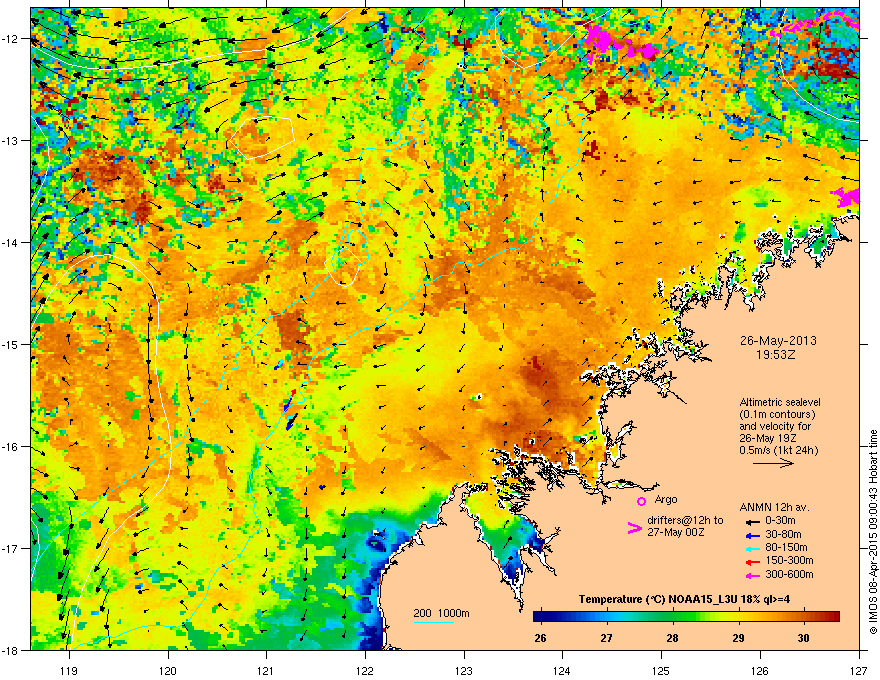
Task: Click the magenta Argo circle symbol
Action: pos(641,501)
